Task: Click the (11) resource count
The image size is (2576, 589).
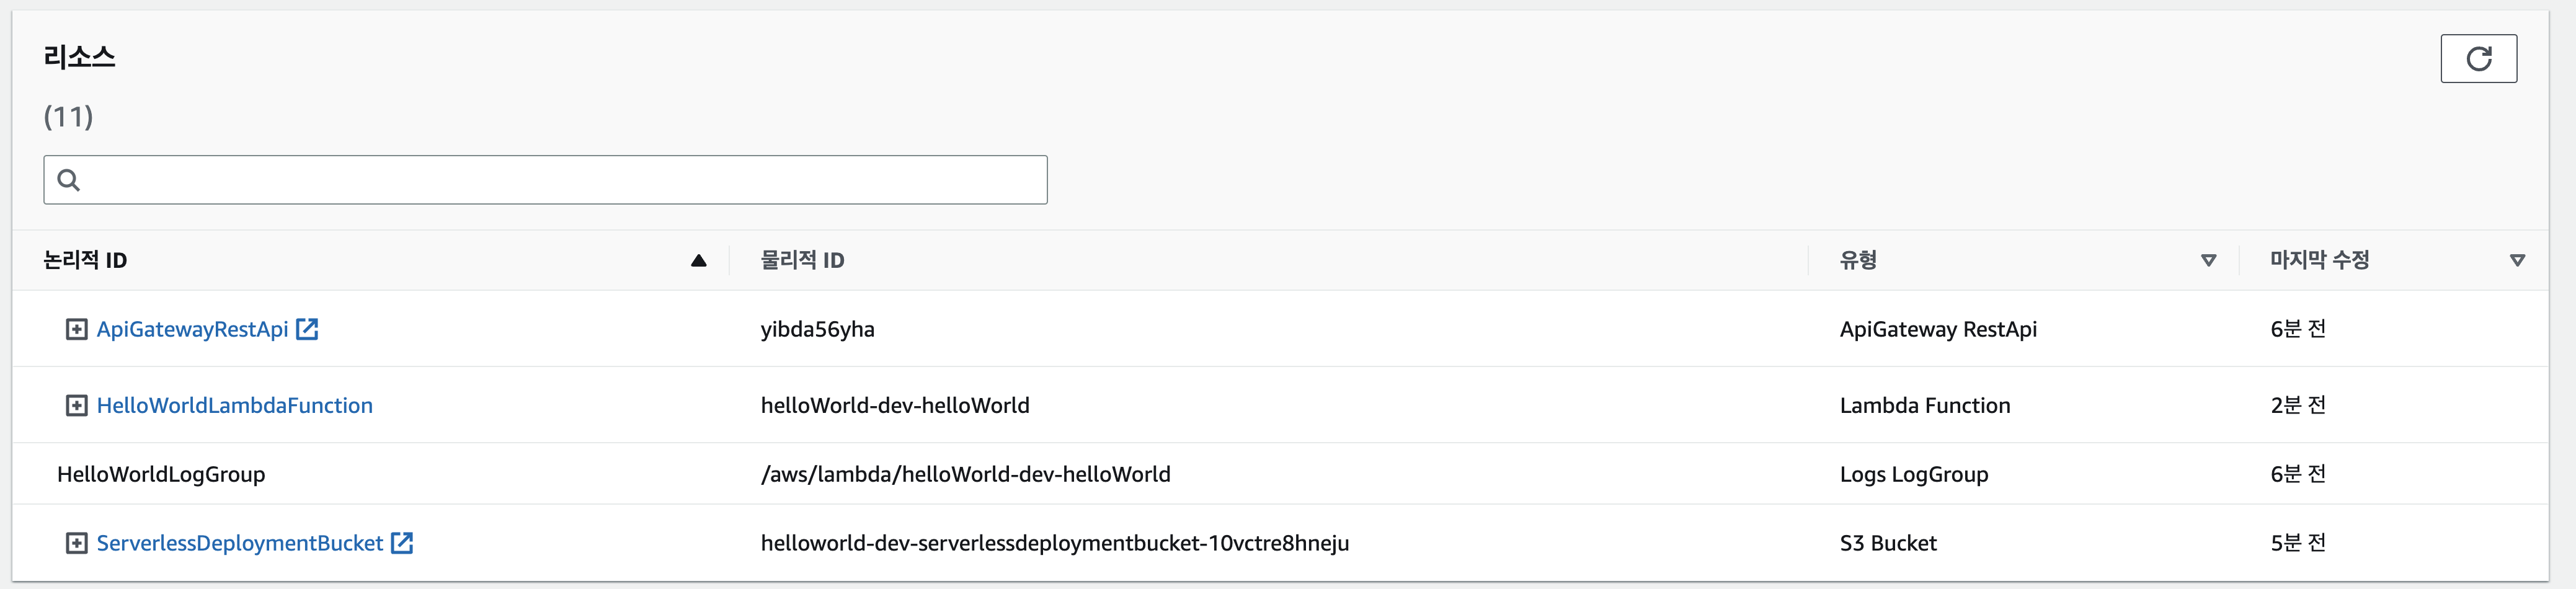Action: pos(68,117)
